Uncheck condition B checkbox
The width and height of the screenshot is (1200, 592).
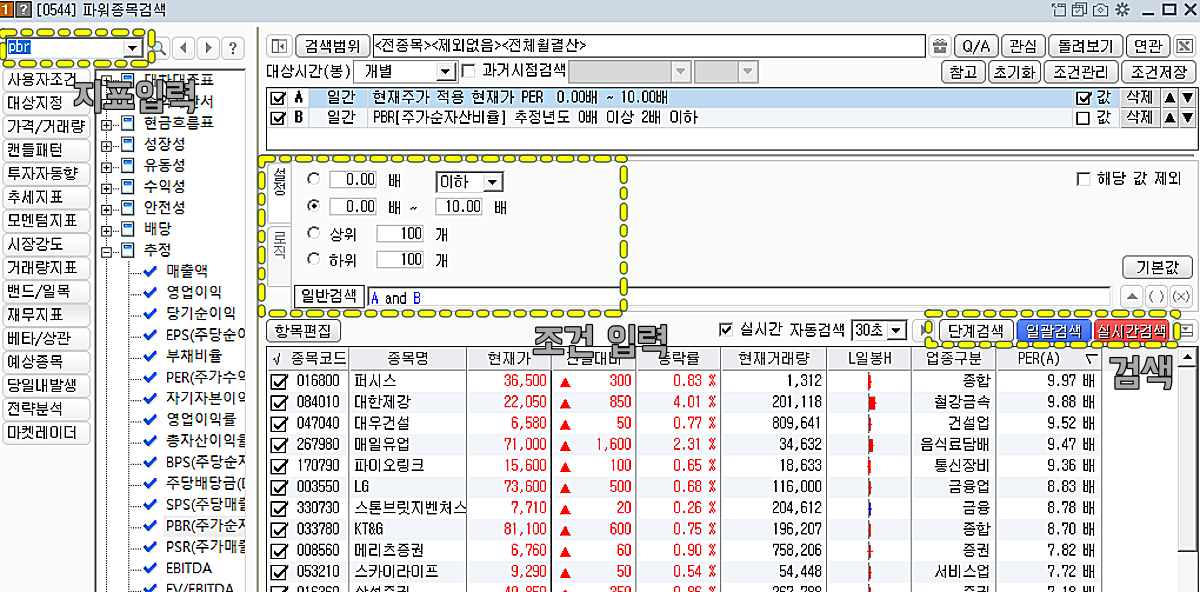279,117
